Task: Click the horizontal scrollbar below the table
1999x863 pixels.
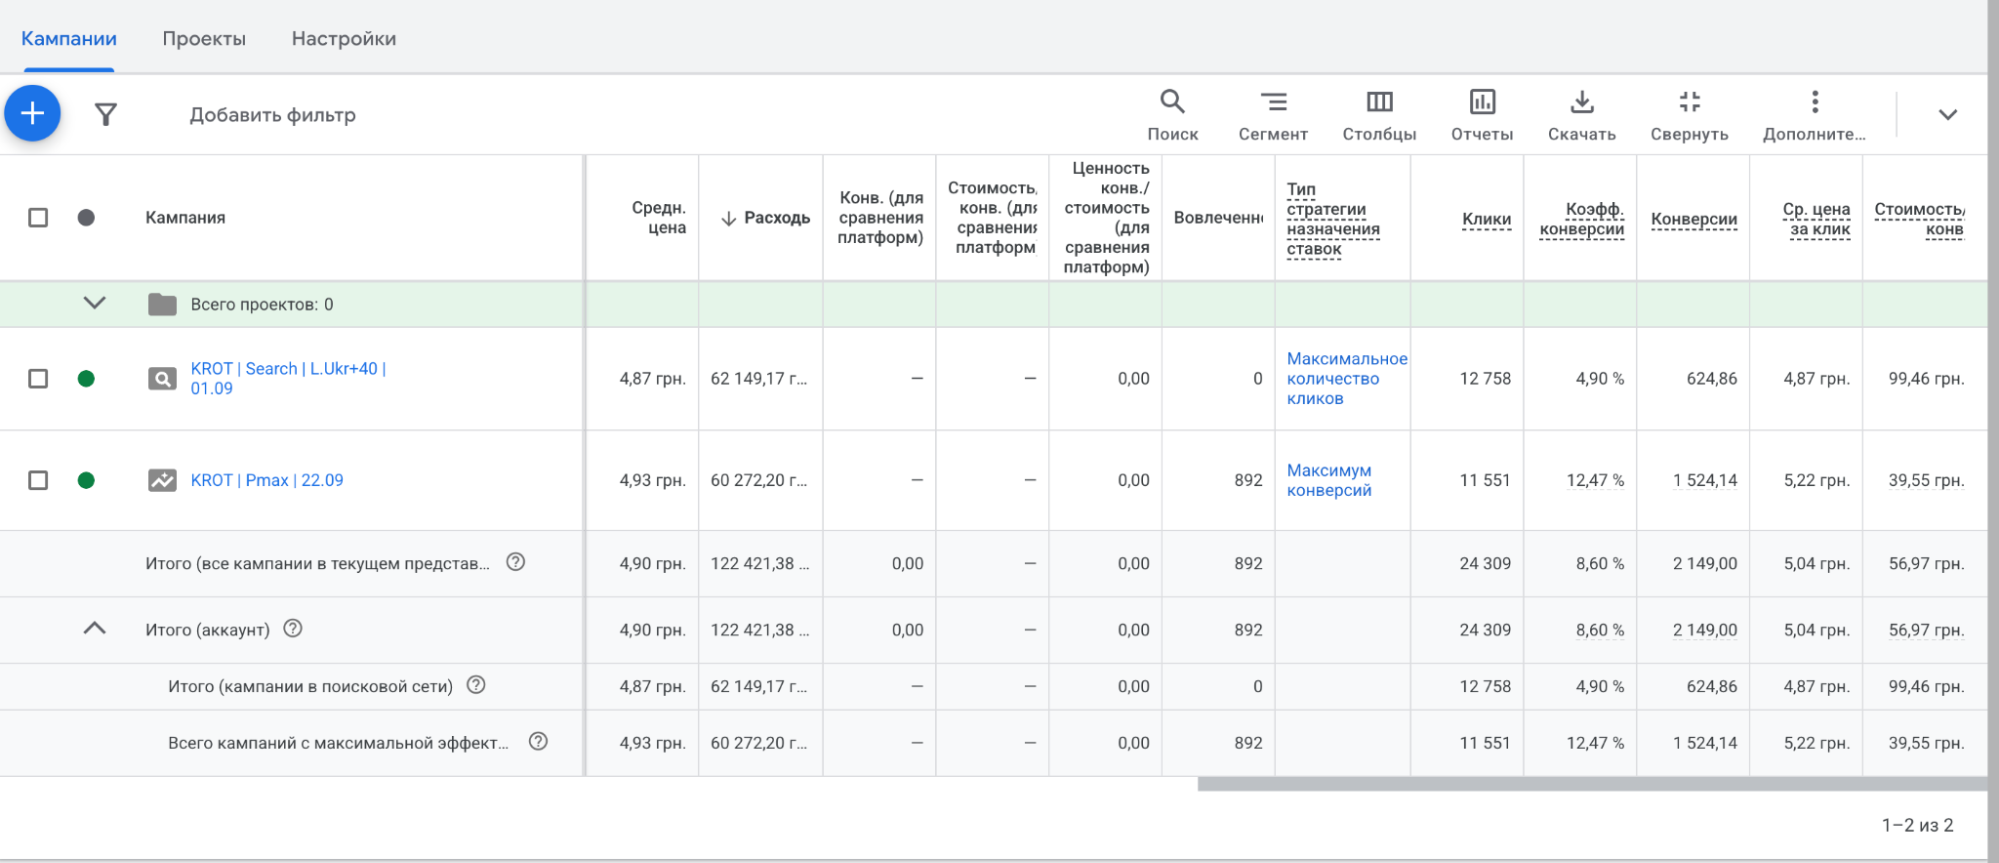Action: click(x=1590, y=785)
